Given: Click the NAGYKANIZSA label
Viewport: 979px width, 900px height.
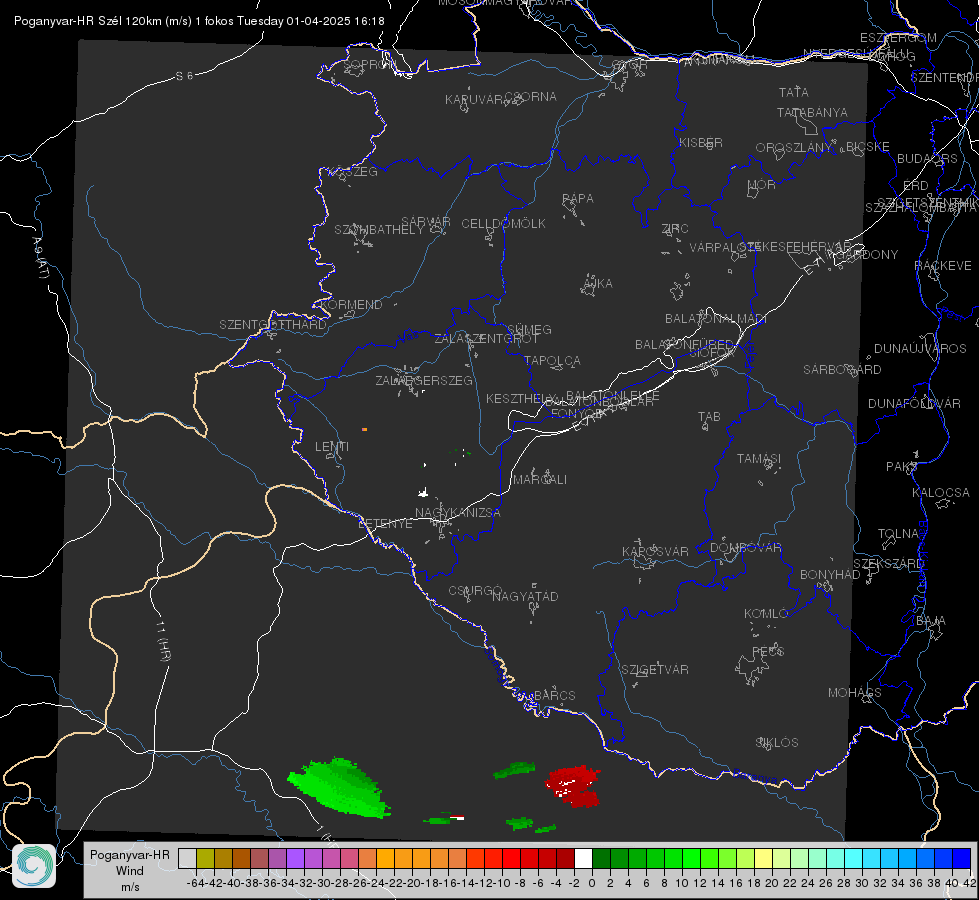Looking at the screenshot, I should coord(458,513).
